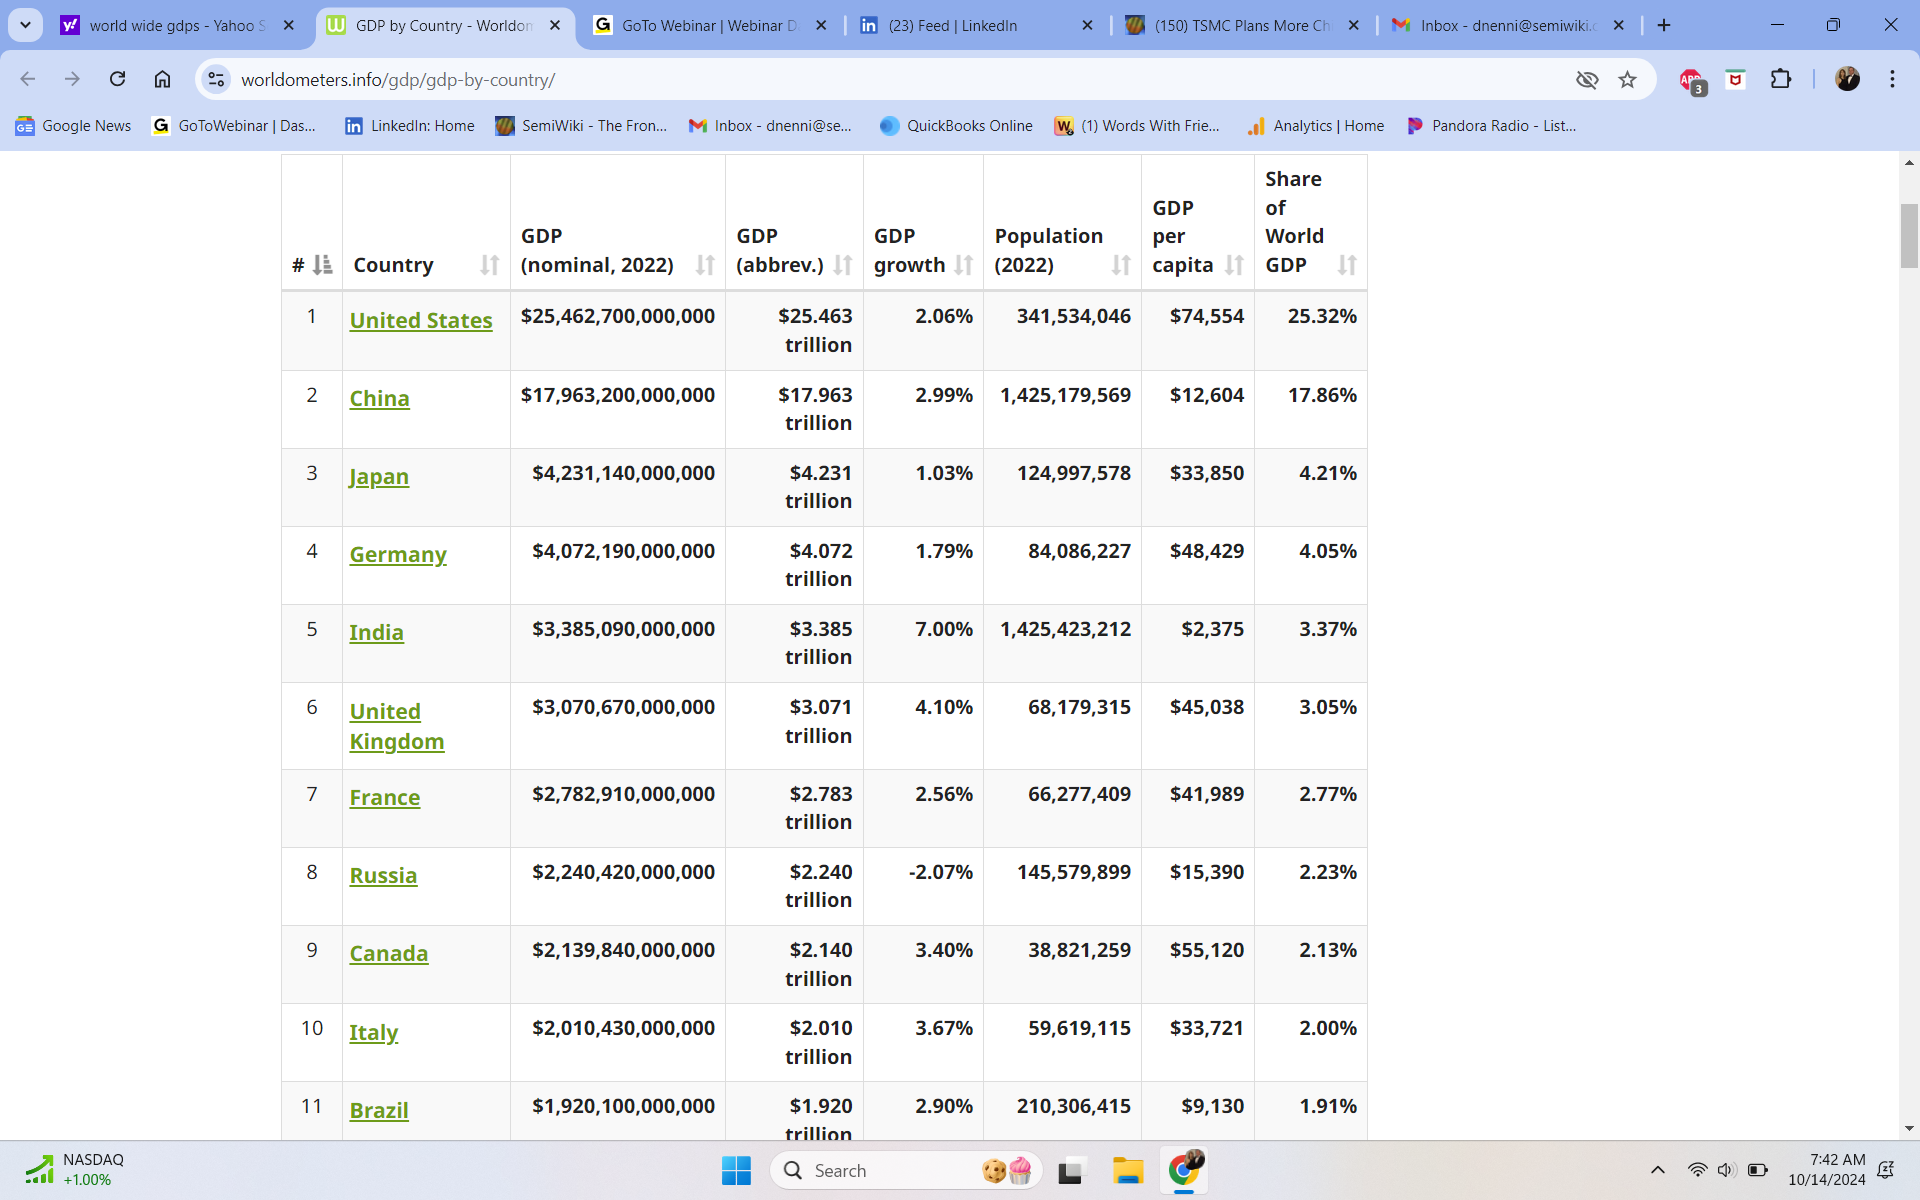Reload the page with the refresh icon
The width and height of the screenshot is (1920, 1200).
pyautogui.click(x=117, y=79)
